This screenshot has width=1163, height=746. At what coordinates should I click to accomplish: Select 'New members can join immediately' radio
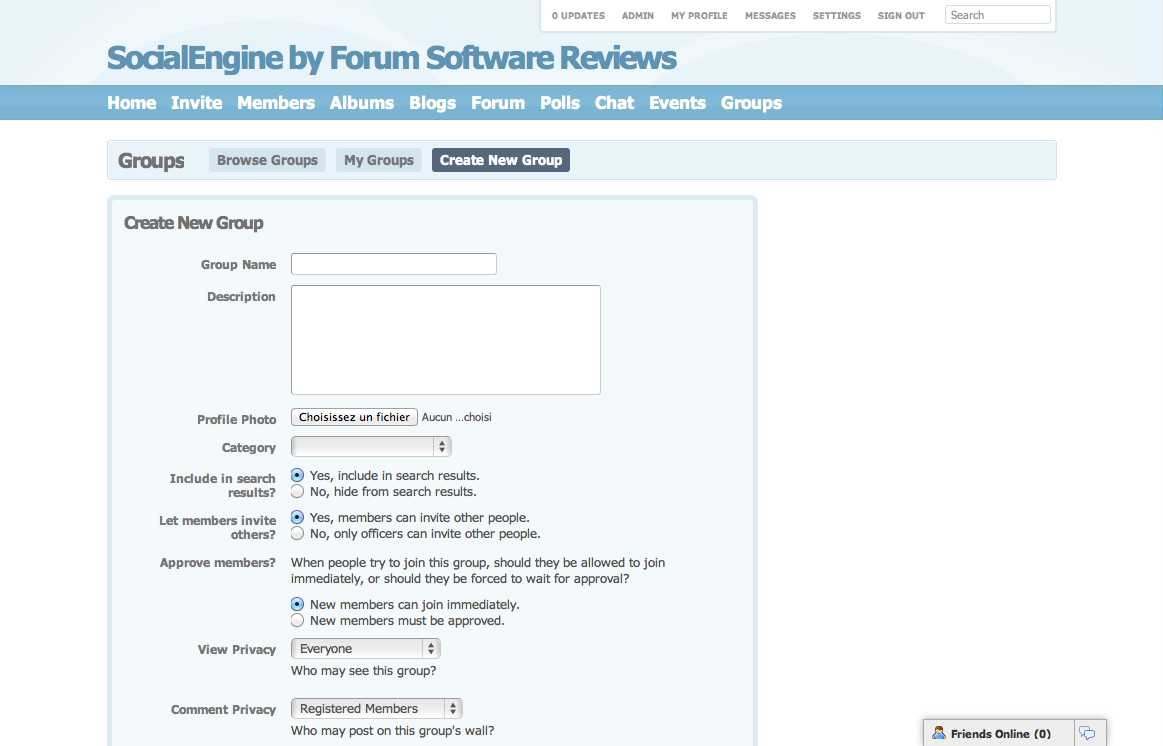click(x=297, y=604)
